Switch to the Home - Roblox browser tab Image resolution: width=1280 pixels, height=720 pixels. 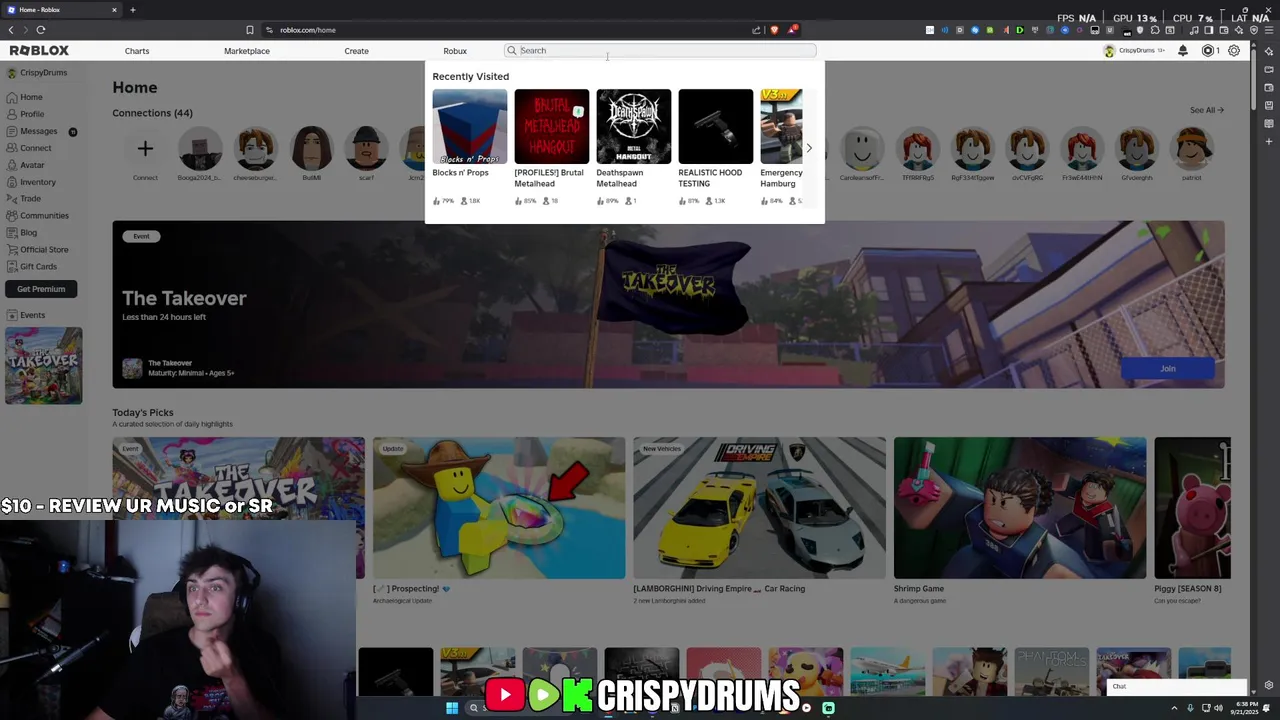tap(60, 10)
